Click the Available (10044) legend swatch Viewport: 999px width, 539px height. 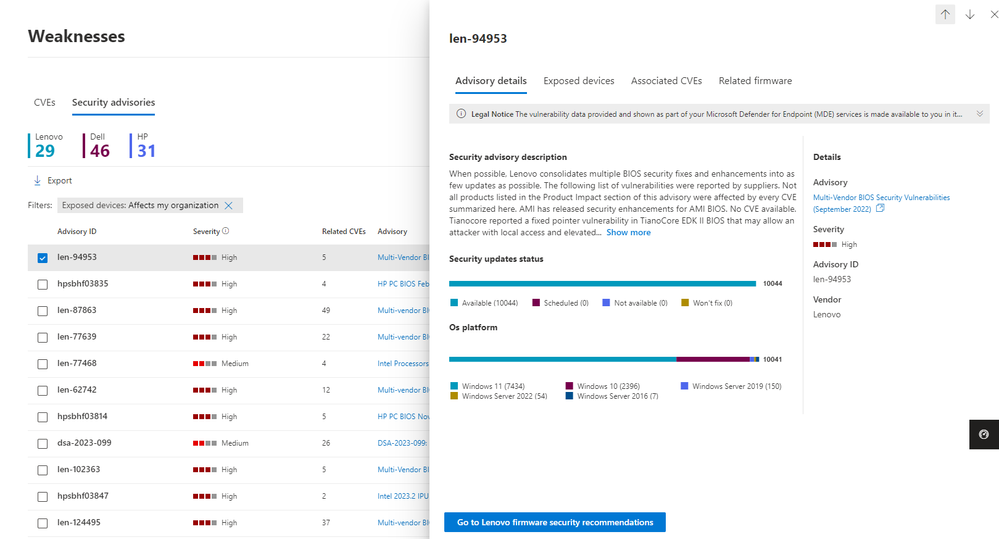coord(454,303)
